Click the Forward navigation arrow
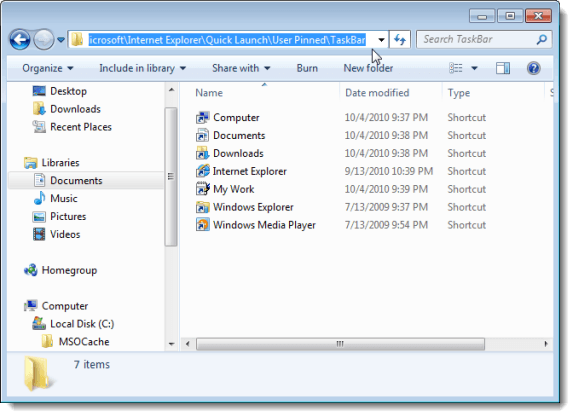This screenshot has width=575, height=418. (44, 39)
